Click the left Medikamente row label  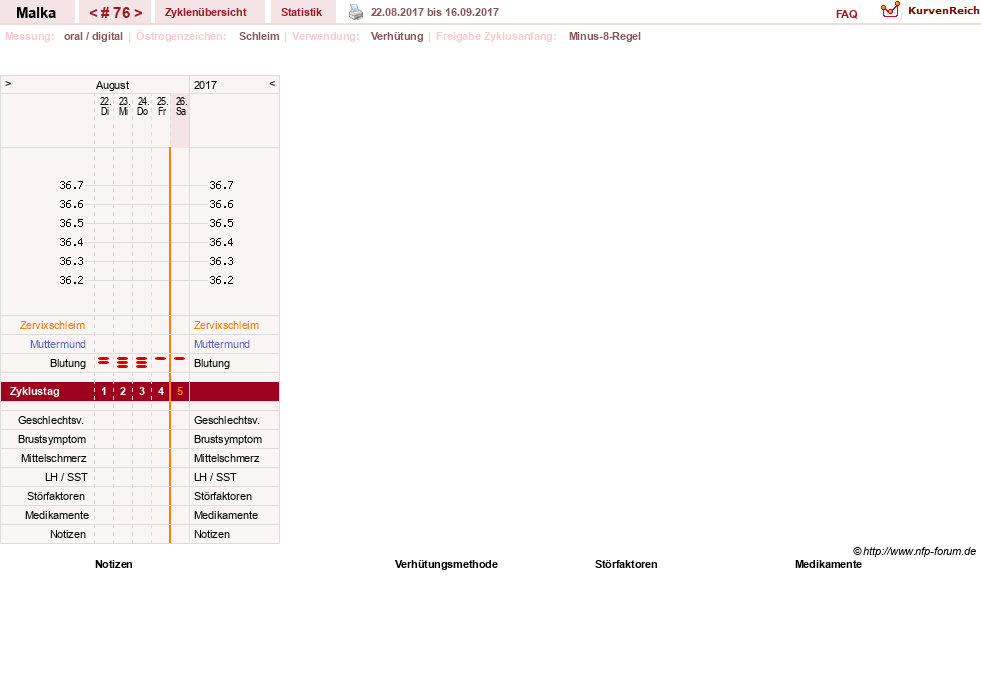57,515
